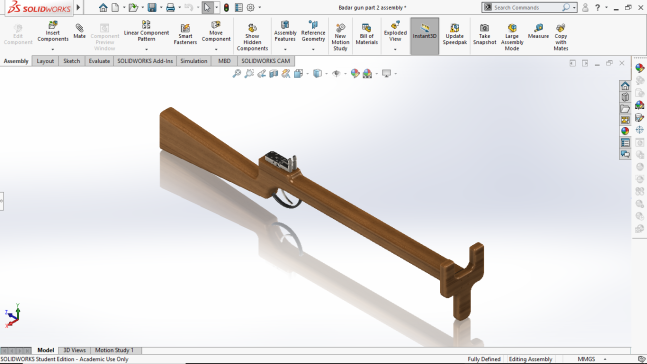Open File Explorer folder in task pane
This screenshot has width=647, height=364.
click(x=625, y=109)
